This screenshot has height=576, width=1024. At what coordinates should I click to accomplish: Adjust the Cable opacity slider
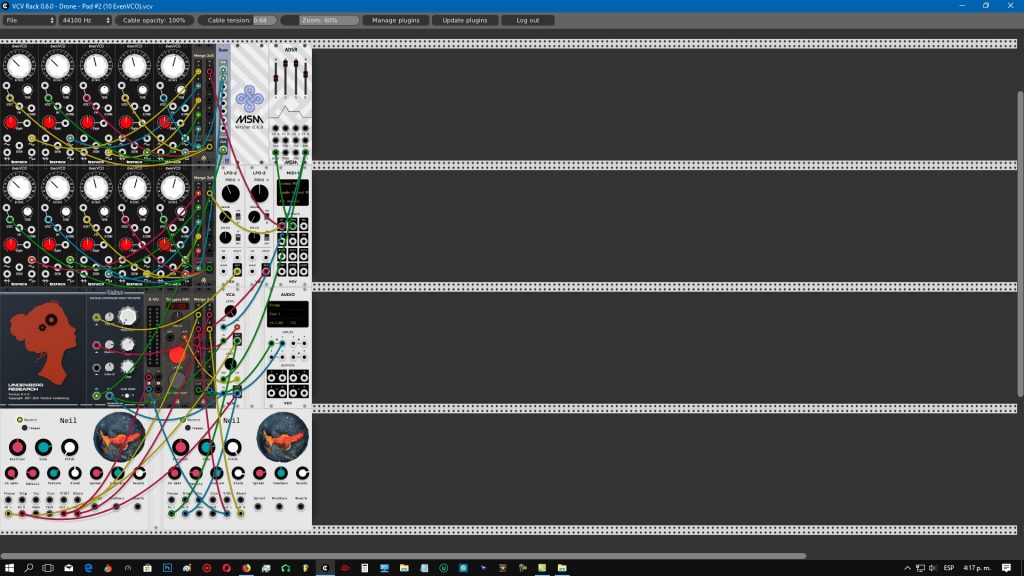pyautogui.click(x=154, y=20)
